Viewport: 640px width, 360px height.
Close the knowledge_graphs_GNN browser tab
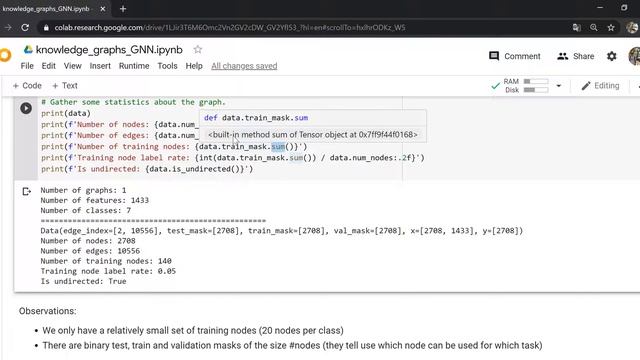coord(103,9)
